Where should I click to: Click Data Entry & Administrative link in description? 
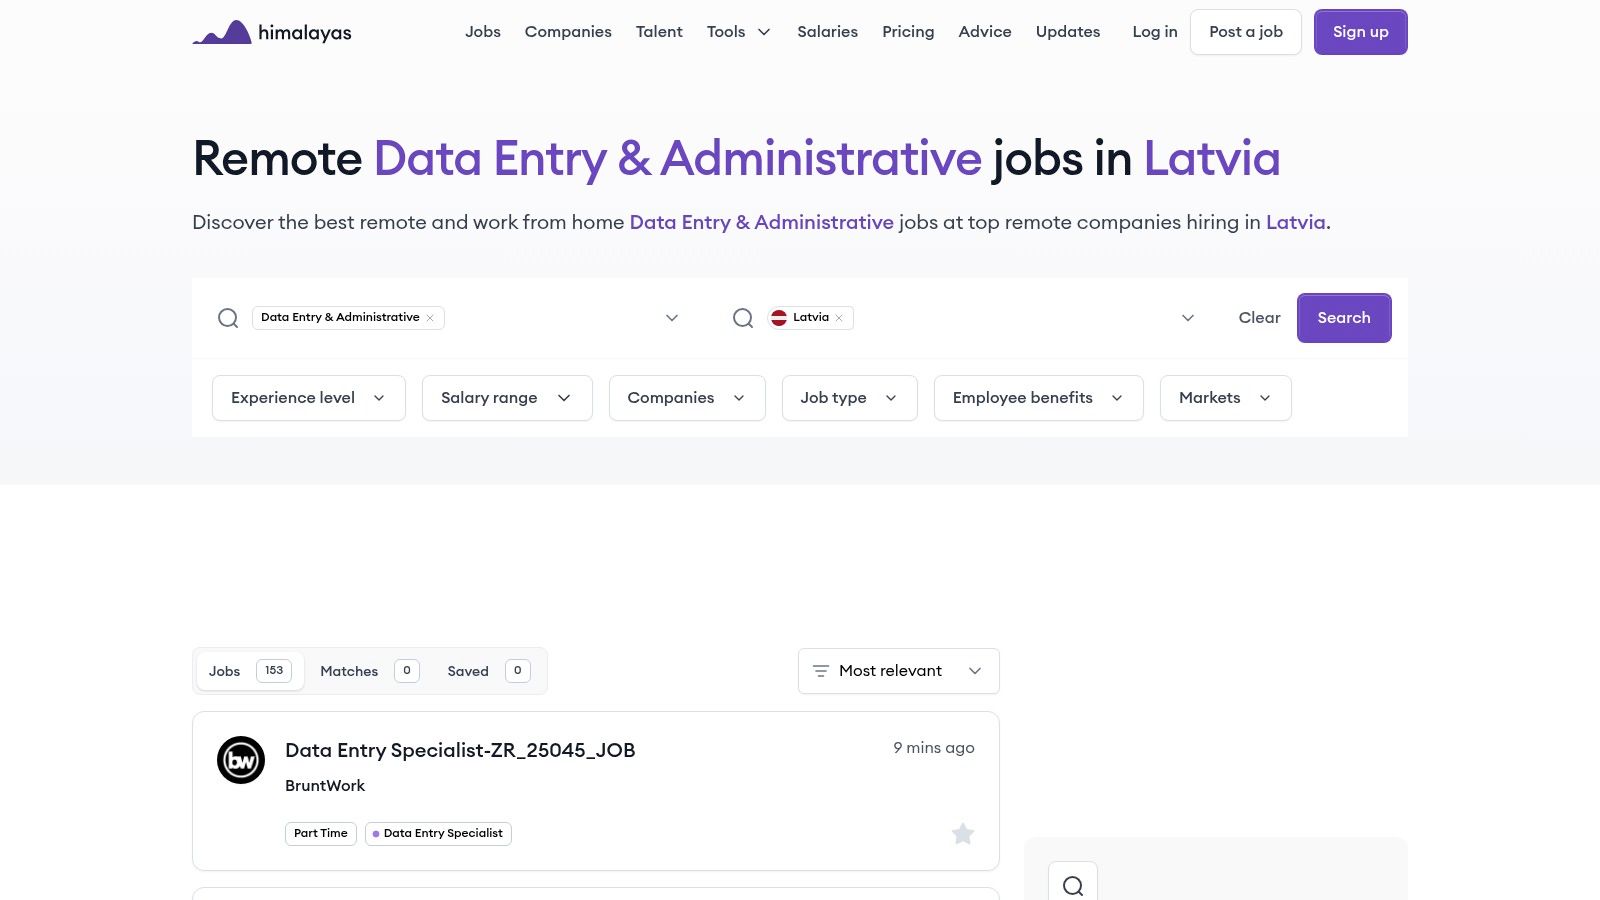point(761,222)
